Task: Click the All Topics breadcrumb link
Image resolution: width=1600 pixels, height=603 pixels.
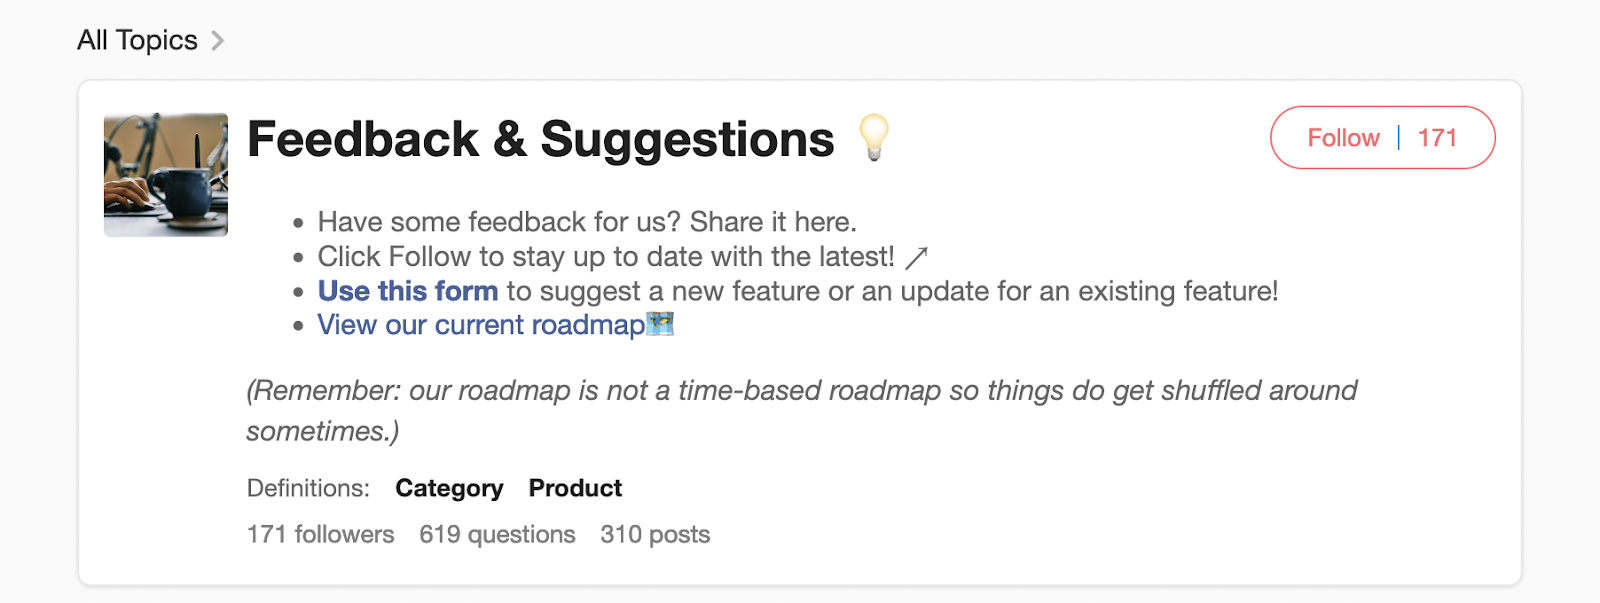Action: tap(137, 40)
